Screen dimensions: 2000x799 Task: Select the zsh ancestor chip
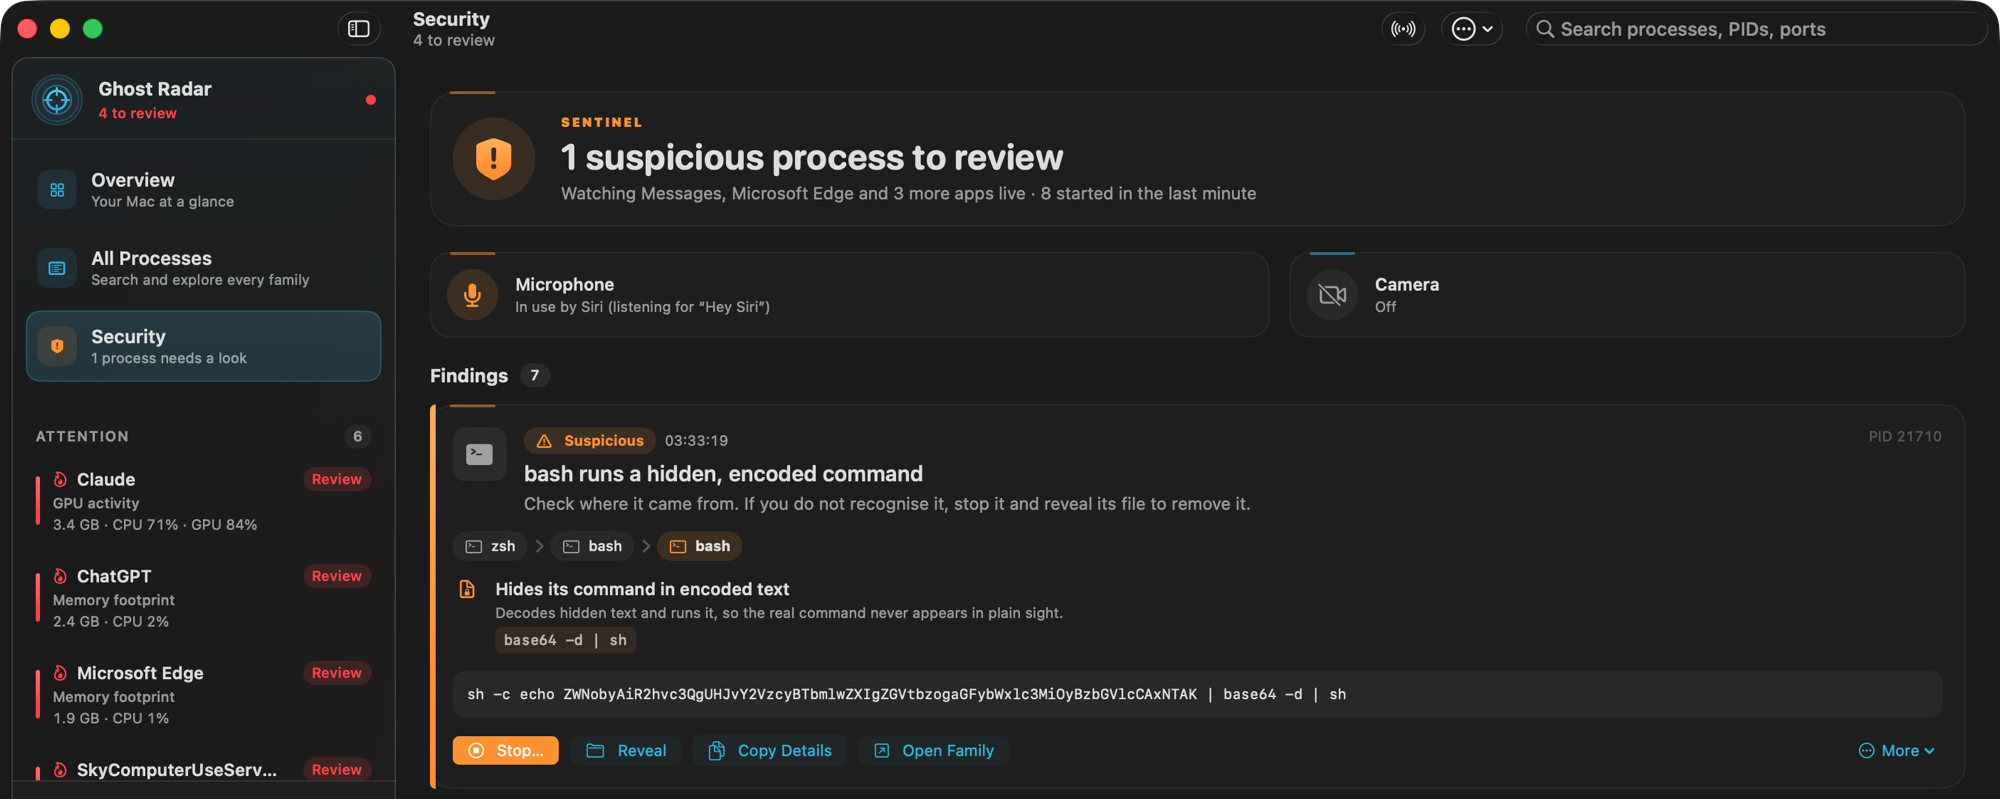tap(491, 547)
